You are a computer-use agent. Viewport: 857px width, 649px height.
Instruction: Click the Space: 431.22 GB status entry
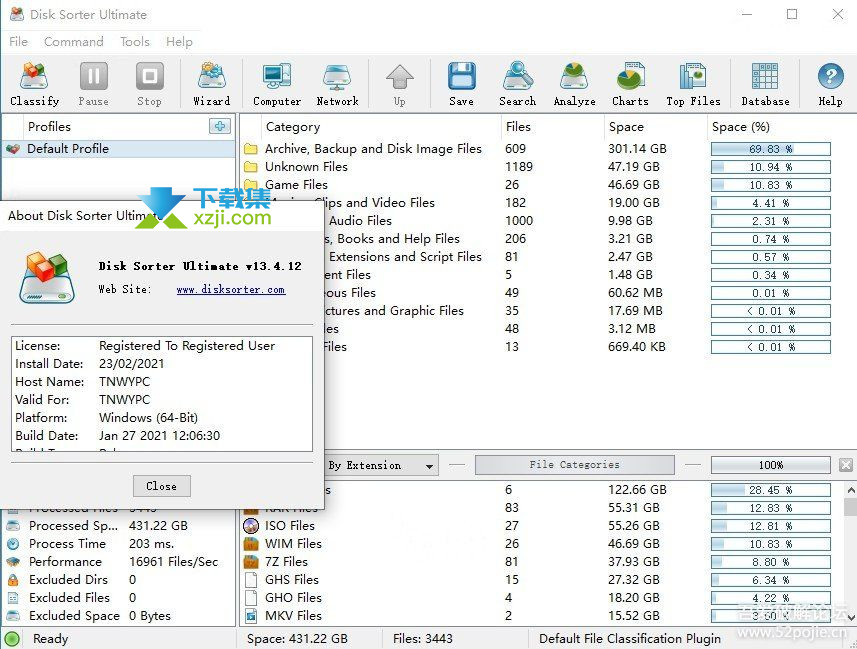pyautogui.click(x=297, y=639)
